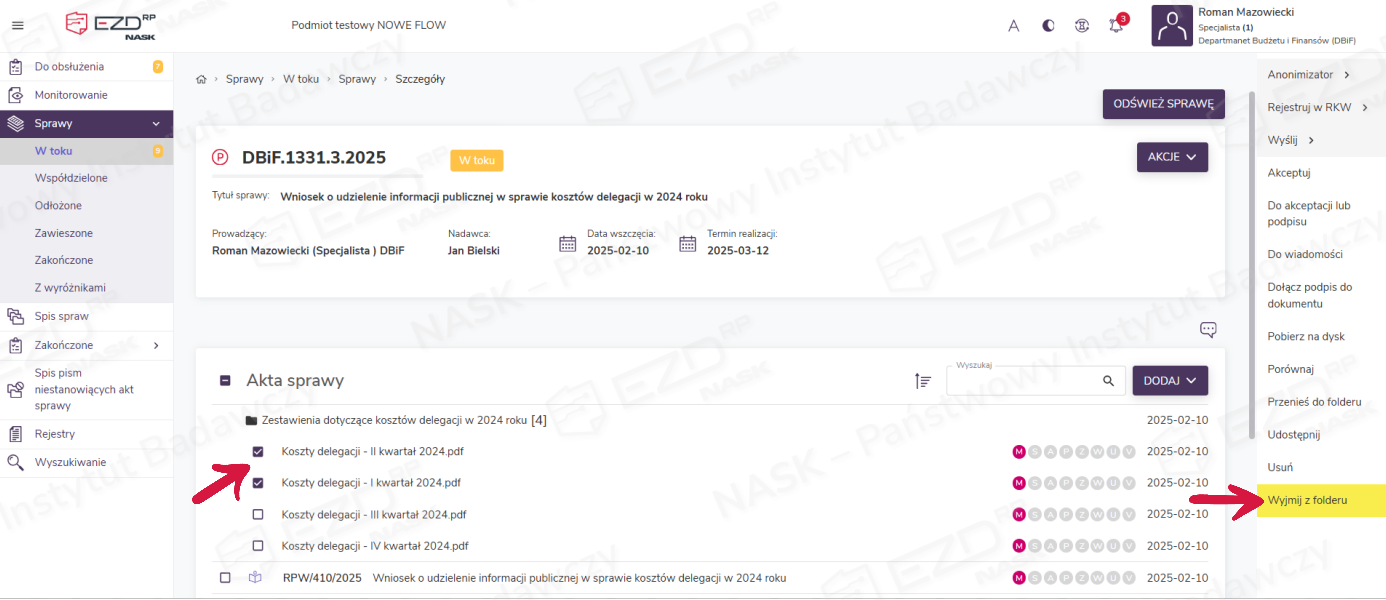The width and height of the screenshot is (1386, 600).
Task: Open the comments chat bubble icon
Action: tap(1208, 330)
